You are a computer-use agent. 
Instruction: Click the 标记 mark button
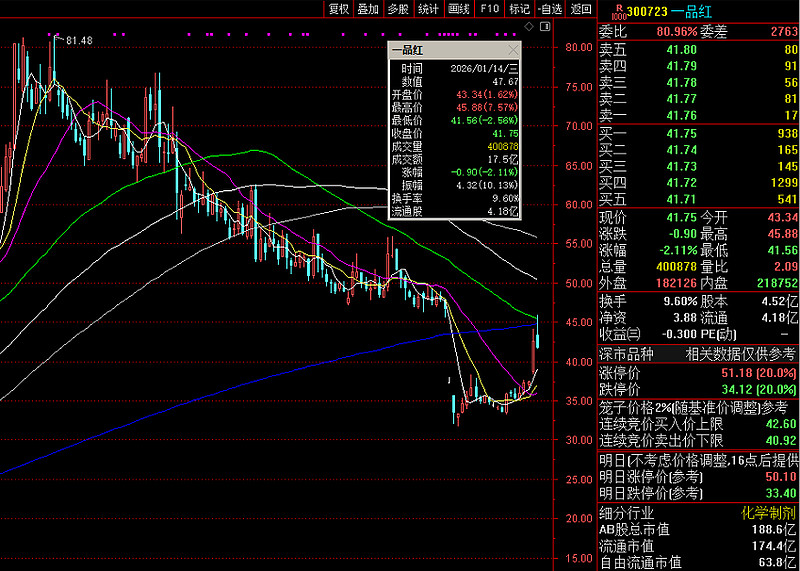tap(519, 9)
